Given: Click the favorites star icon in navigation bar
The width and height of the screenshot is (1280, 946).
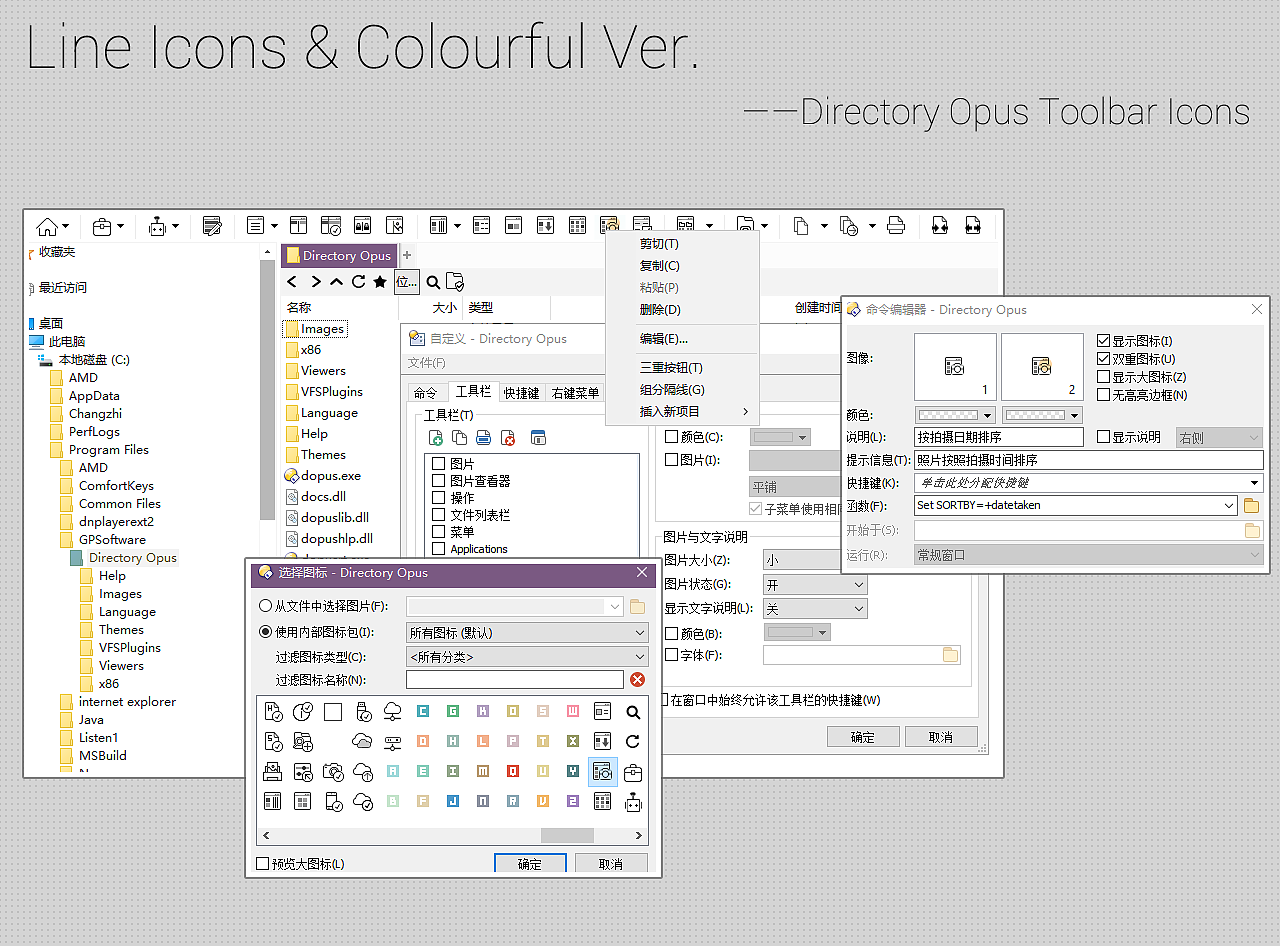Looking at the screenshot, I should [x=380, y=282].
